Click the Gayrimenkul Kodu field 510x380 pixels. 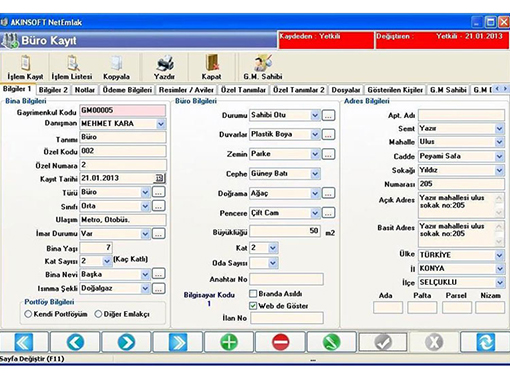[123, 110]
